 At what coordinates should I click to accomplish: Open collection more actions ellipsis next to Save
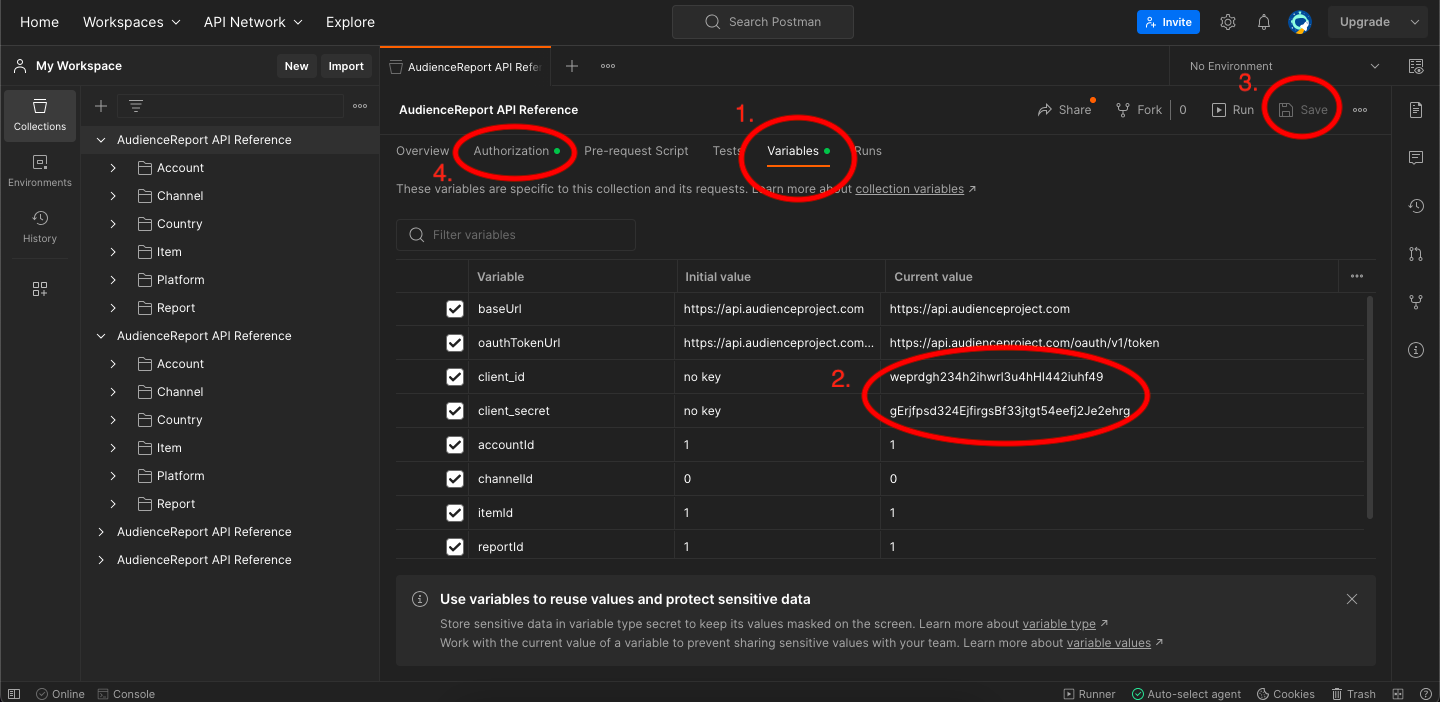pyautogui.click(x=1360, y=110)
